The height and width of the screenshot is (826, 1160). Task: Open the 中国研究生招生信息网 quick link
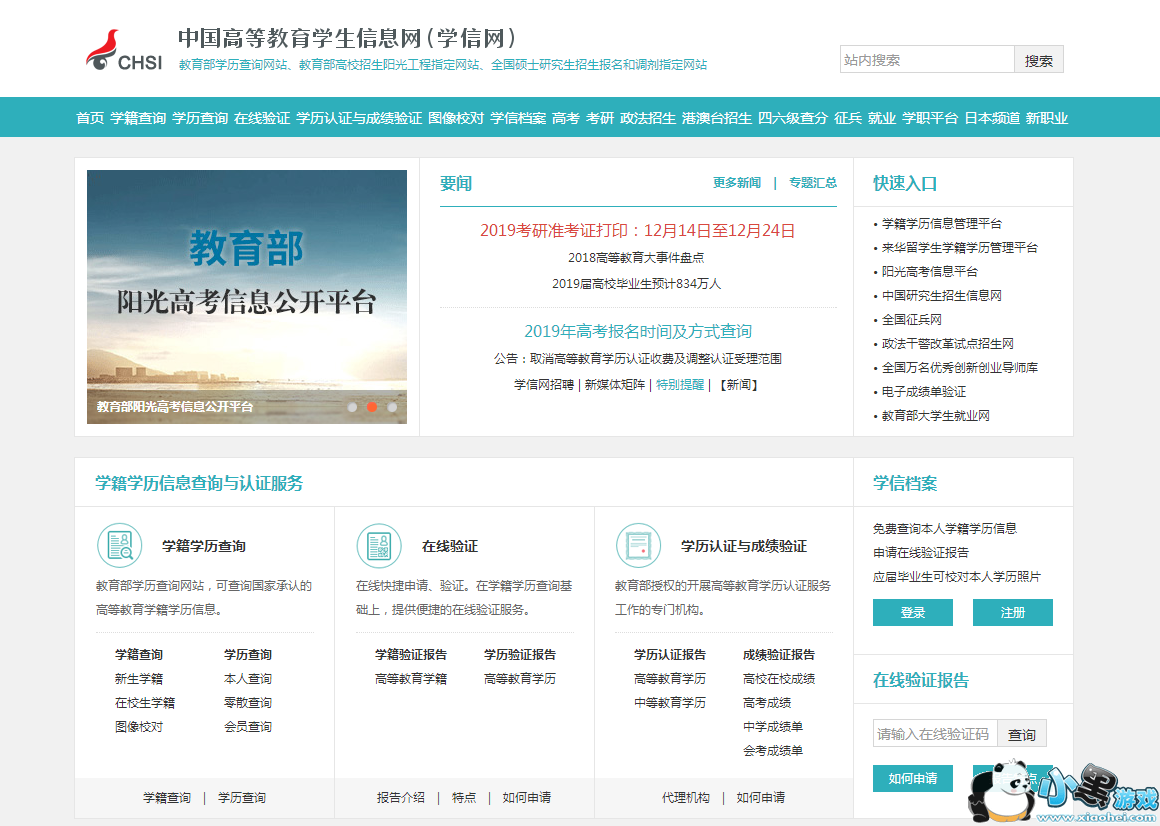click(x=941, y=296)
